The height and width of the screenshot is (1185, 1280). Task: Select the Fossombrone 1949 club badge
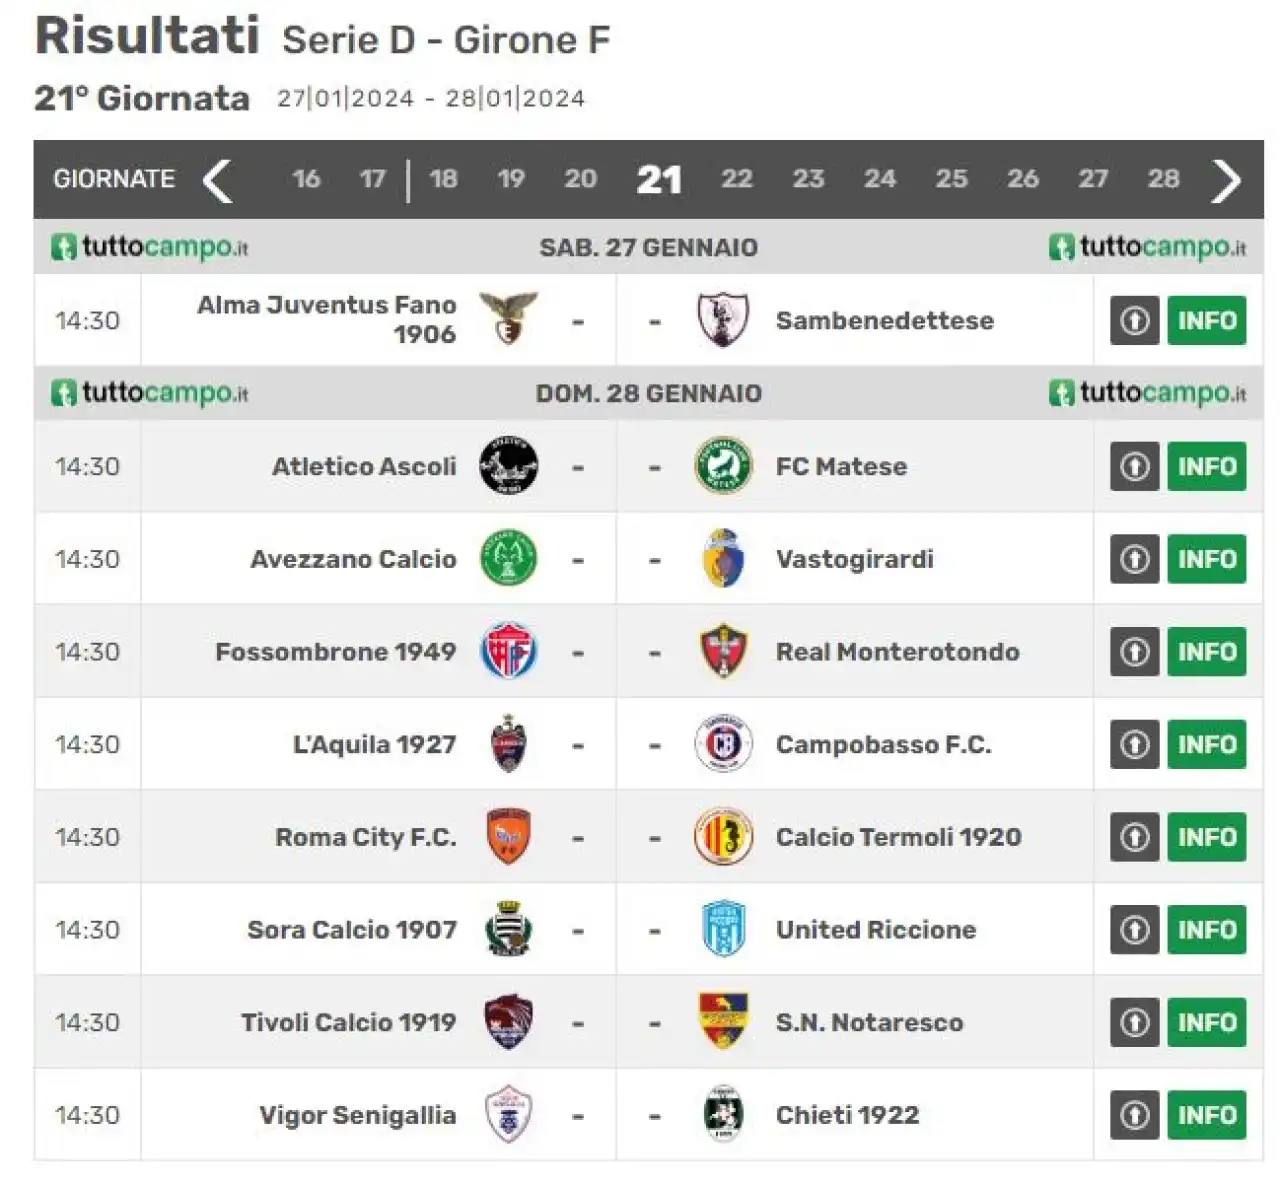click(508, 651)
